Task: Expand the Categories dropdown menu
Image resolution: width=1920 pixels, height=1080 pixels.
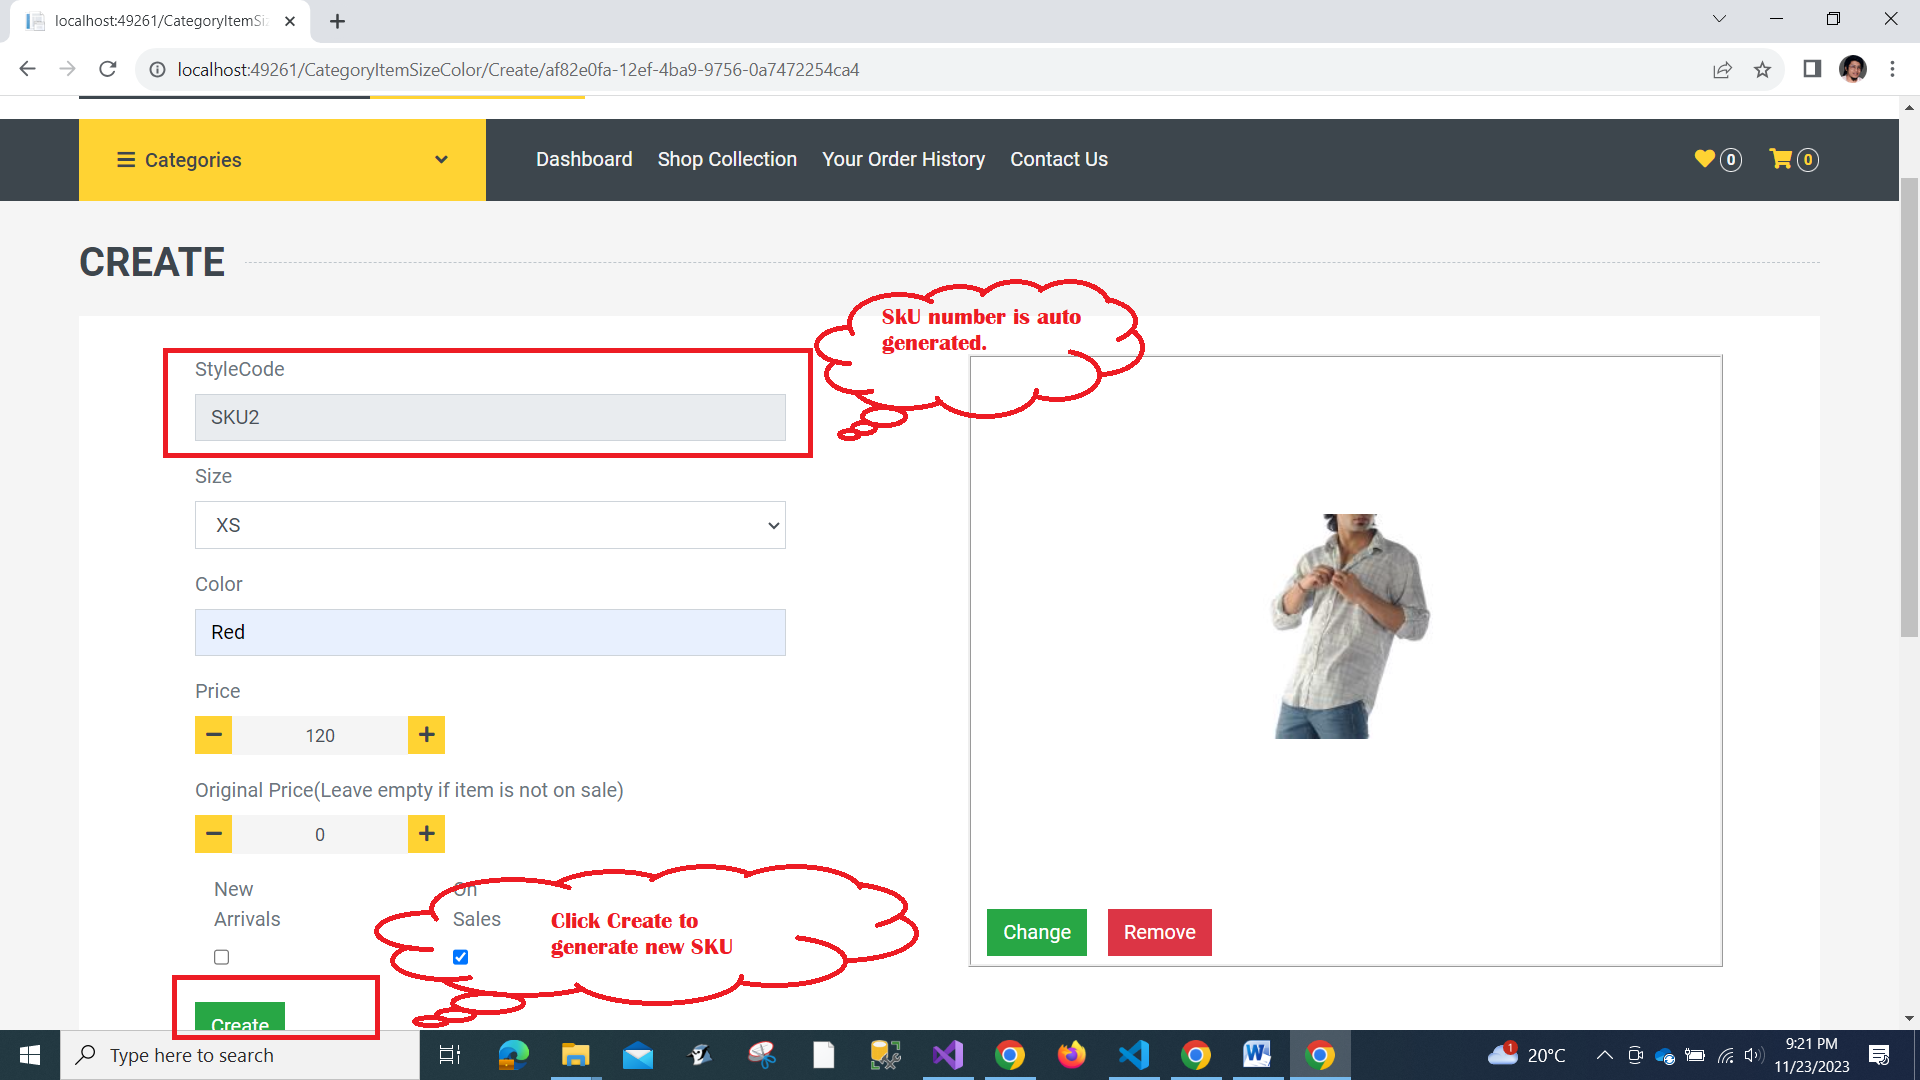Action: click(x=282, y=160)
